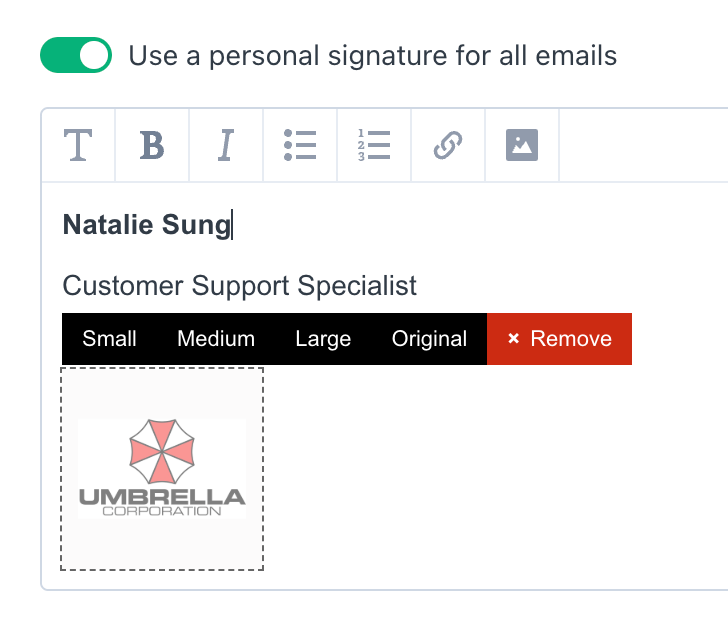Click the 'Use a personal signature' label
The height and width of the screenshot is (620, 728).
(x=372, y=56)
